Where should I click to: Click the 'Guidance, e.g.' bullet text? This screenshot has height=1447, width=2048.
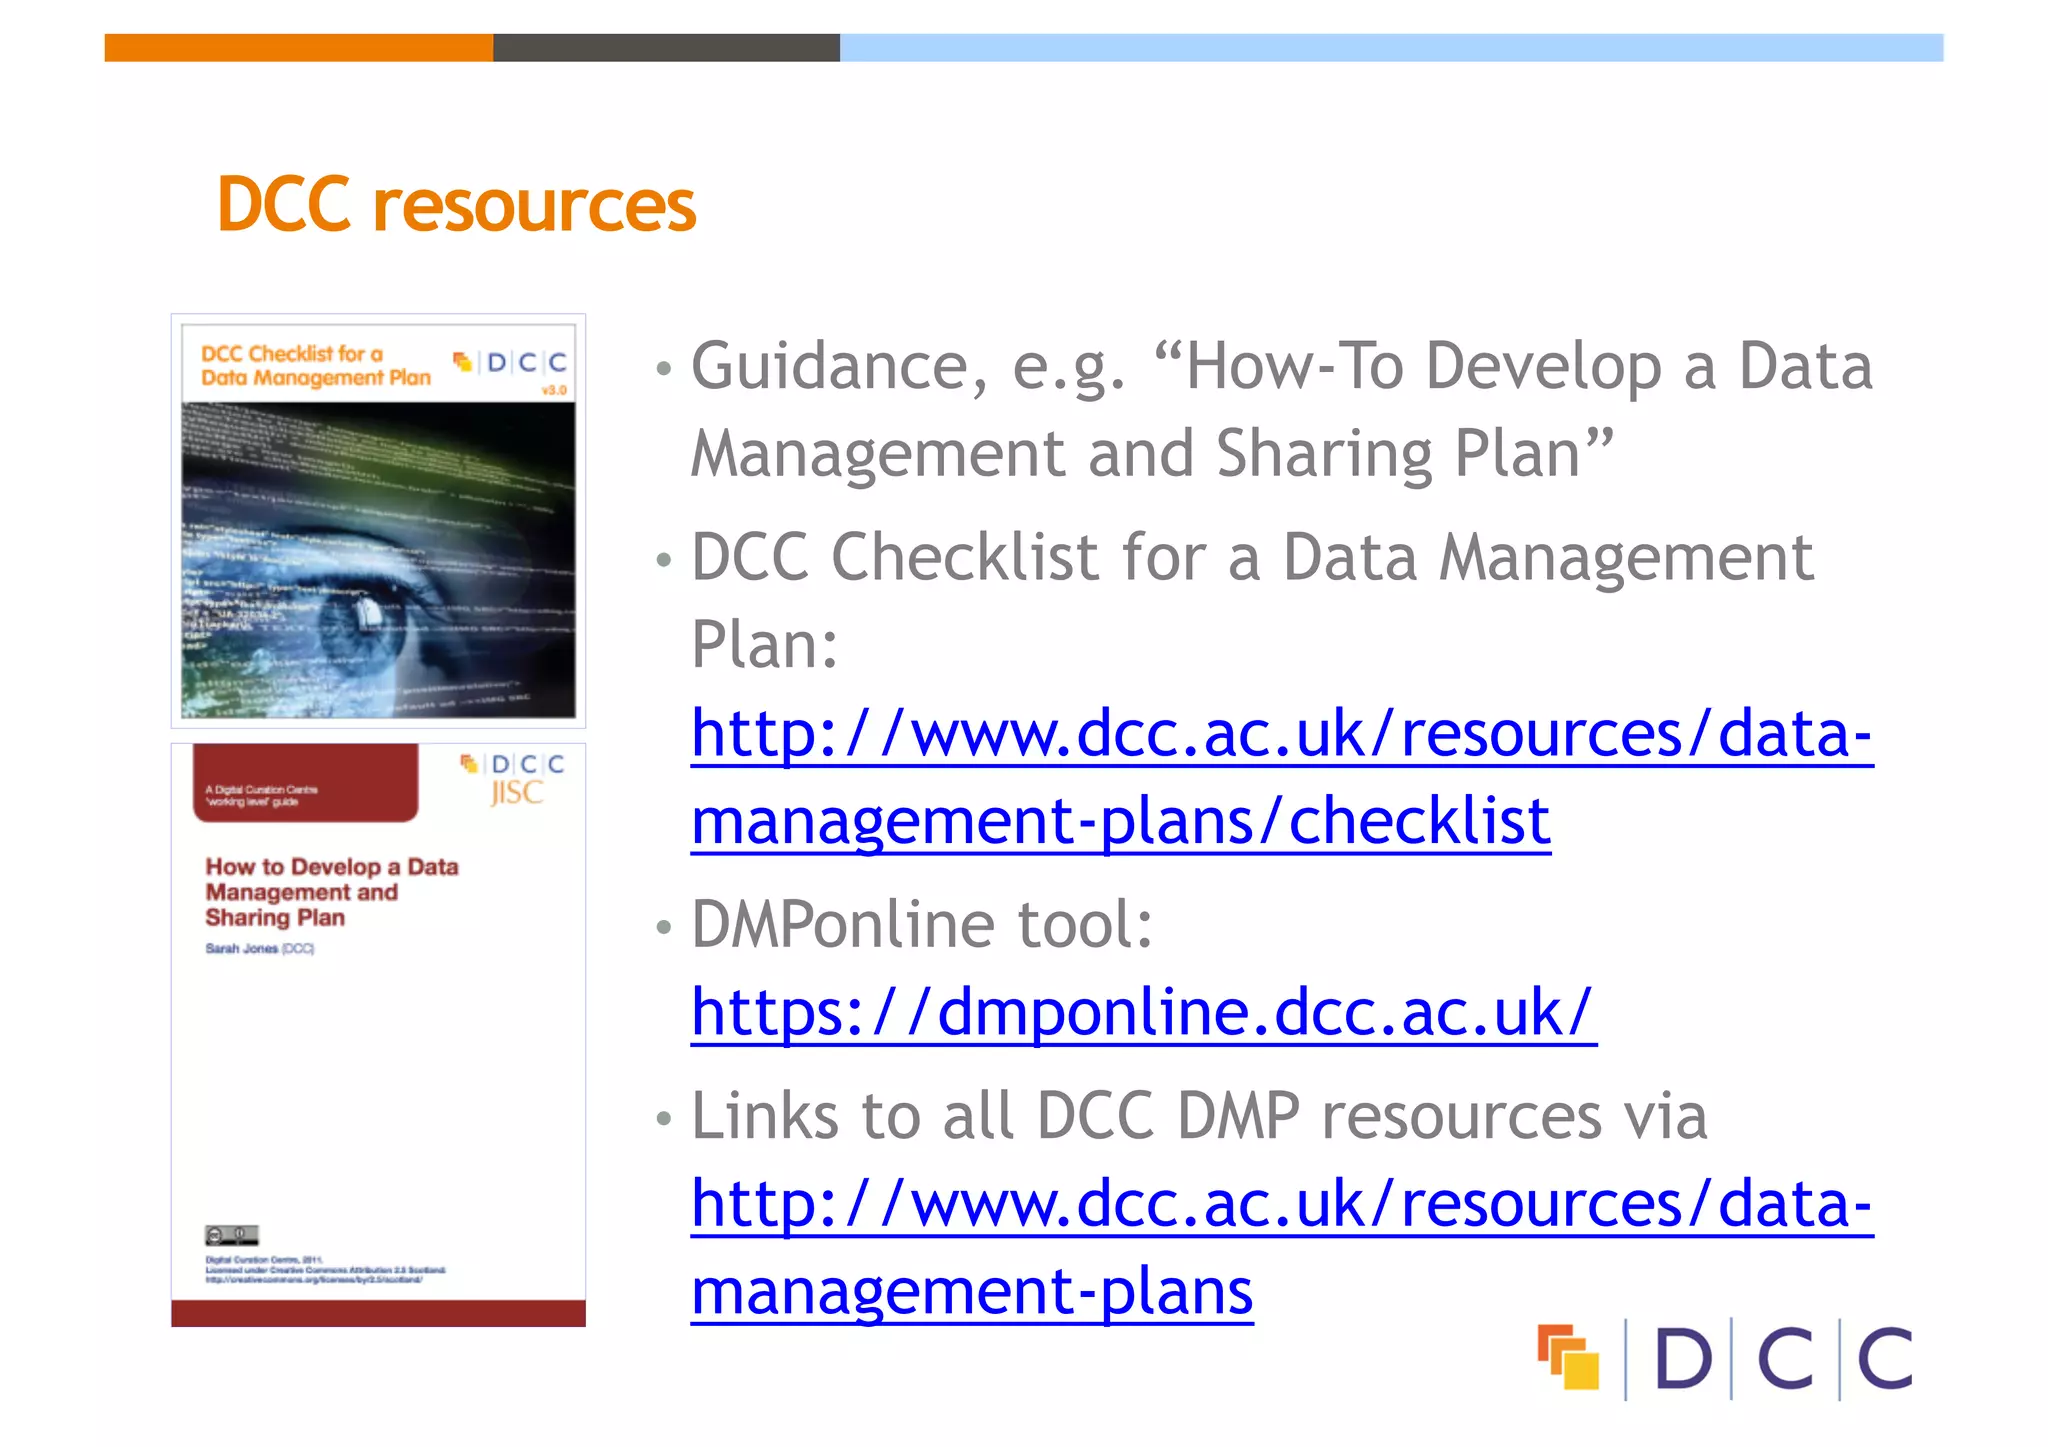(1281, 409)
